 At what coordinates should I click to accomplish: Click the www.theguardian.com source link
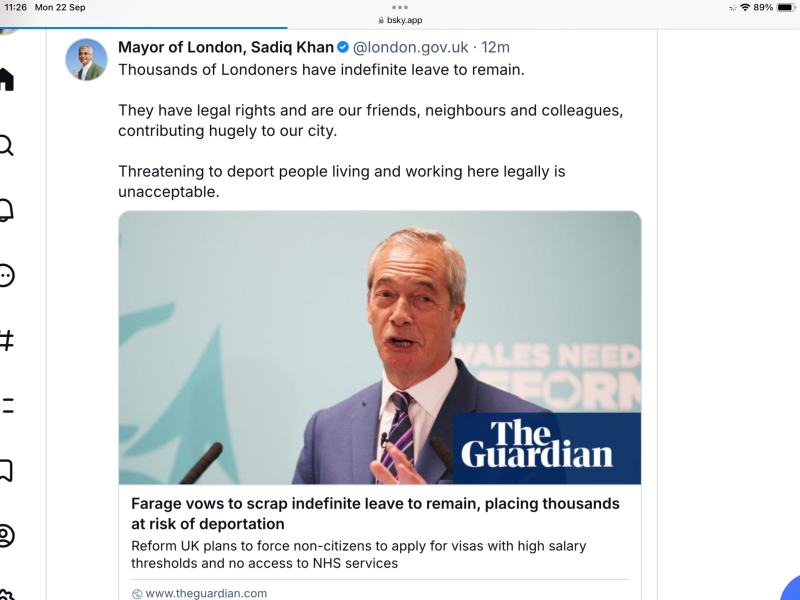click(207, 593)
